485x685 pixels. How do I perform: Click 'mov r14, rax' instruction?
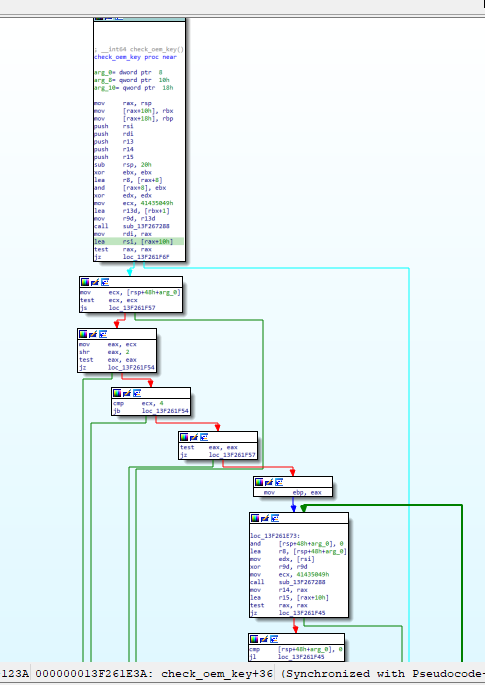[x=278, y=590]
